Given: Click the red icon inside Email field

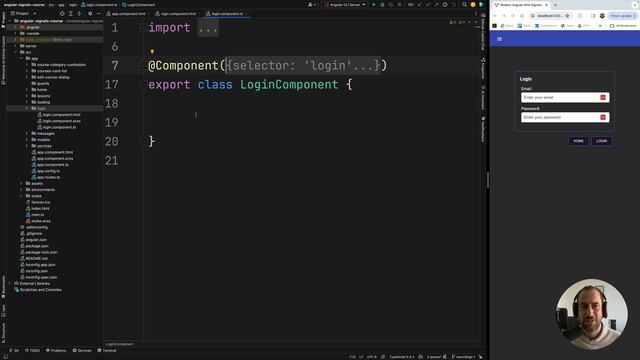Looking at the screenshot, I should pos(603,98).
